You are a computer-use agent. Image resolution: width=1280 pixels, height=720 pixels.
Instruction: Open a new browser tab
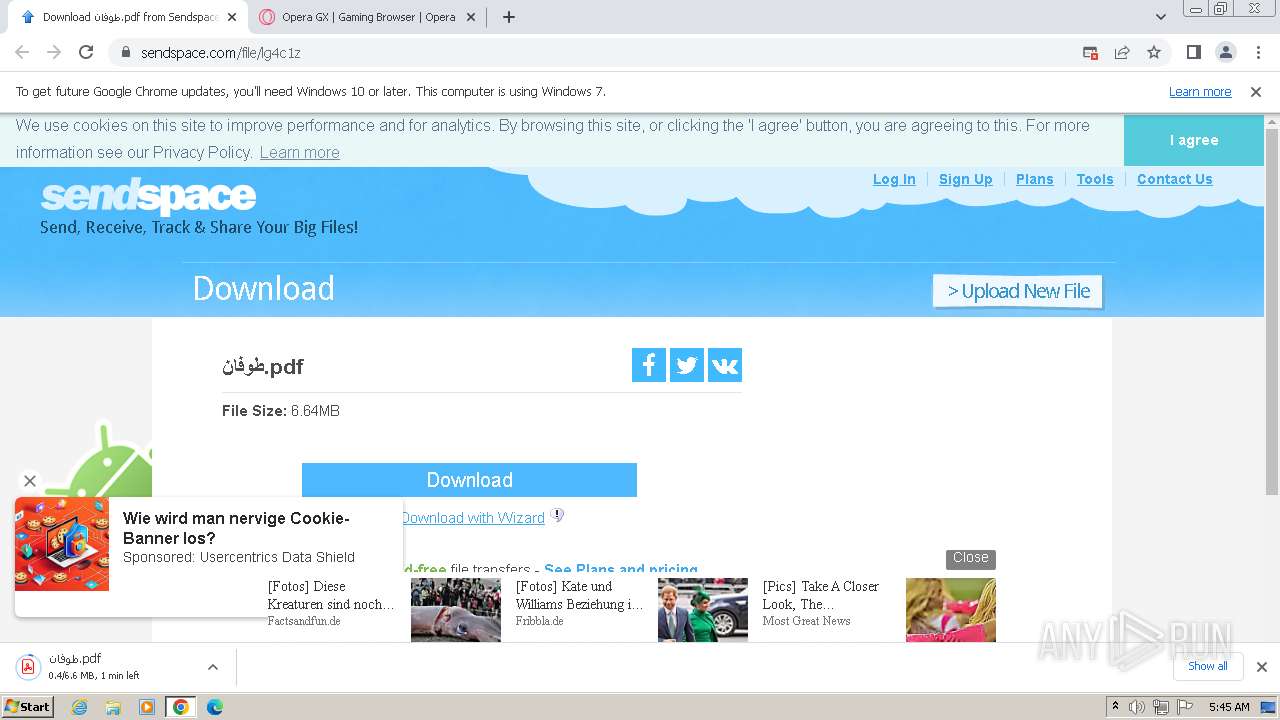[509, 17]
